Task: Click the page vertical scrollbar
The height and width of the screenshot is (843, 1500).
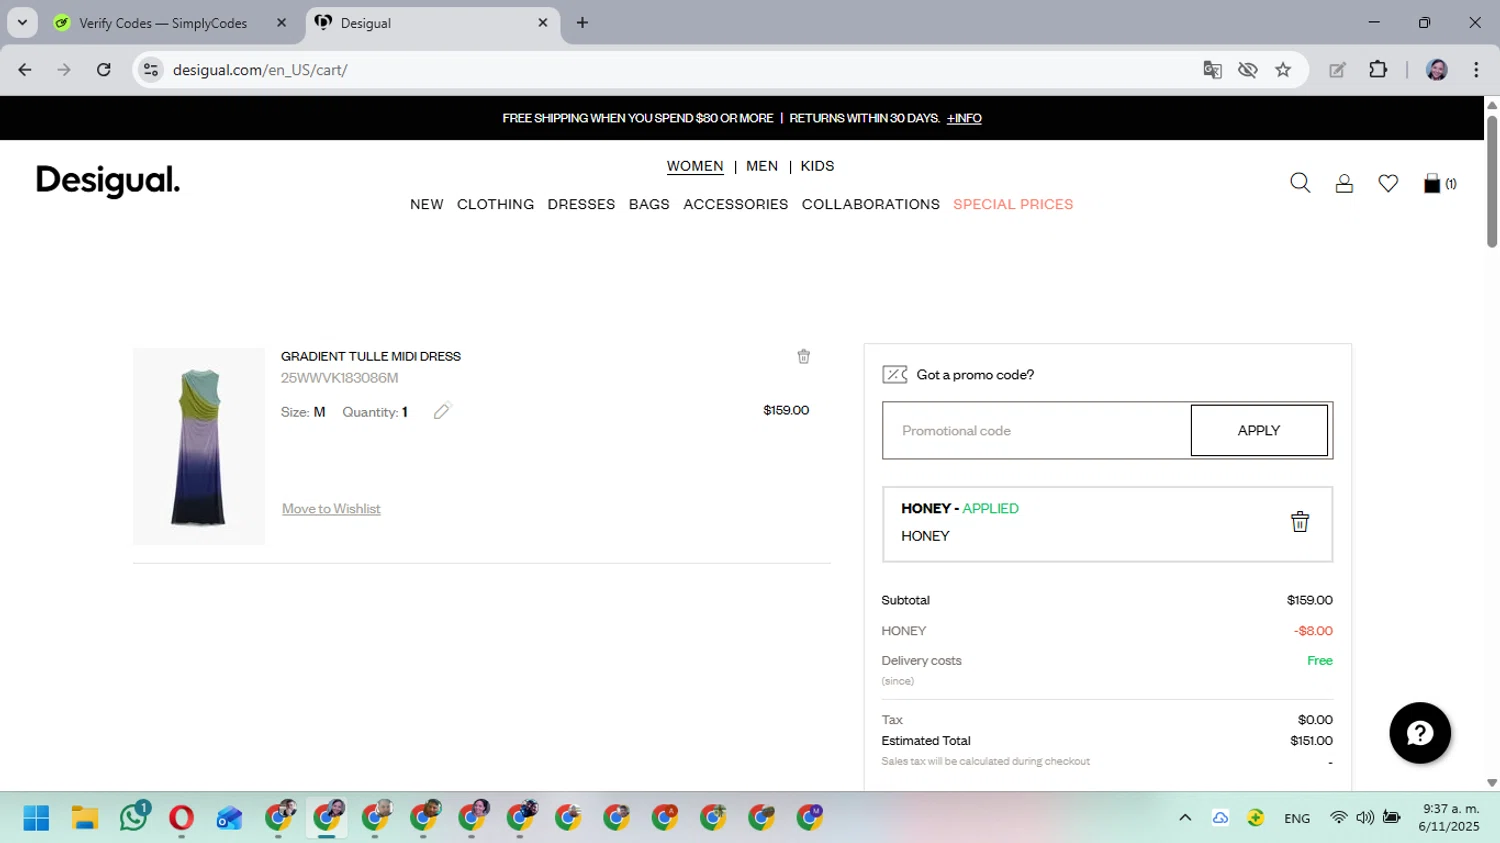Action: (1492, 182)
